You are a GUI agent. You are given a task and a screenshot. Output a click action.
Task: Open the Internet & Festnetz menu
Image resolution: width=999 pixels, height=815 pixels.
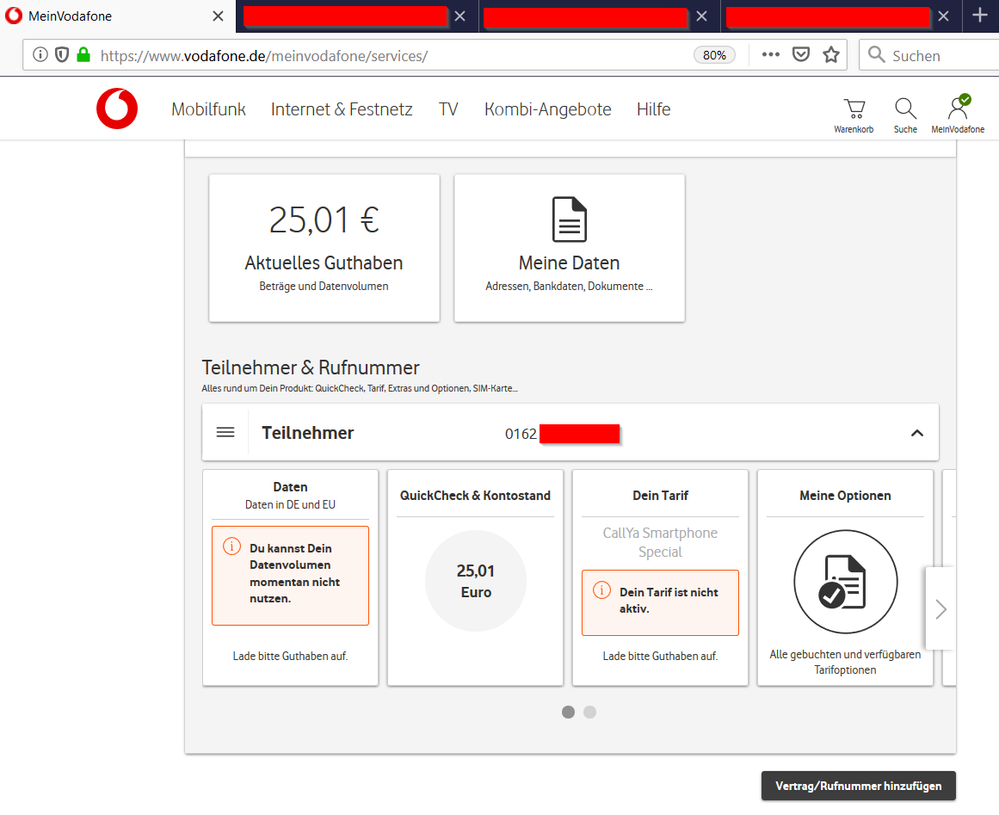click(341, 110)
